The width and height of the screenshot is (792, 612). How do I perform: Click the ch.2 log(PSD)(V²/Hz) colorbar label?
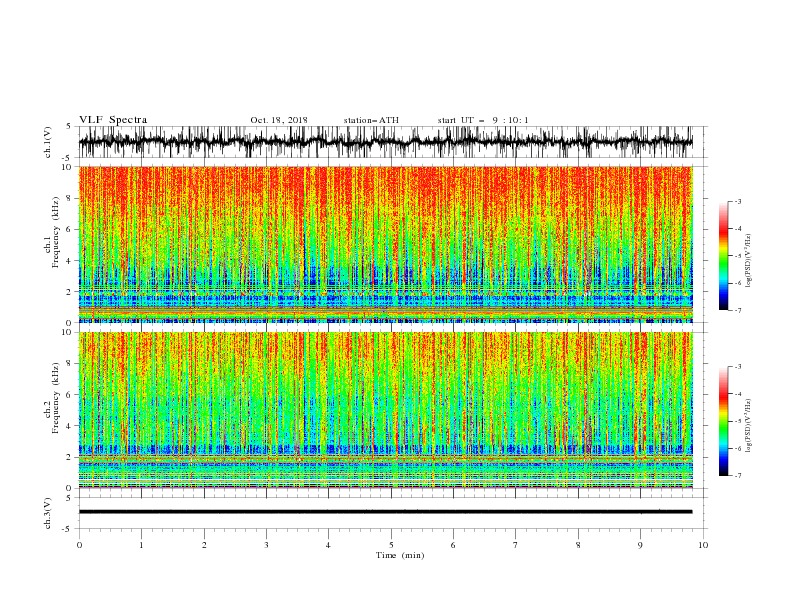(x=748, y=426)
